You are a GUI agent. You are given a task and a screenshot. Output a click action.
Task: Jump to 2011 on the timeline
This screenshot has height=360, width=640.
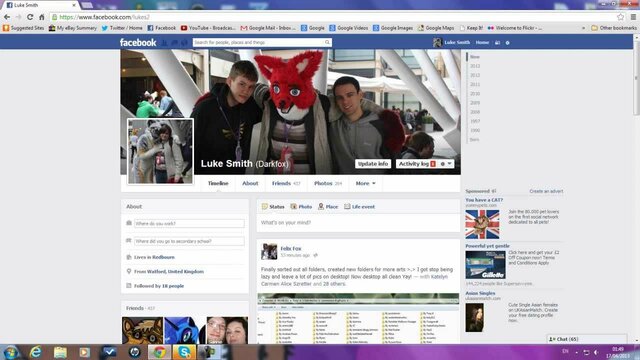(475, 84)
